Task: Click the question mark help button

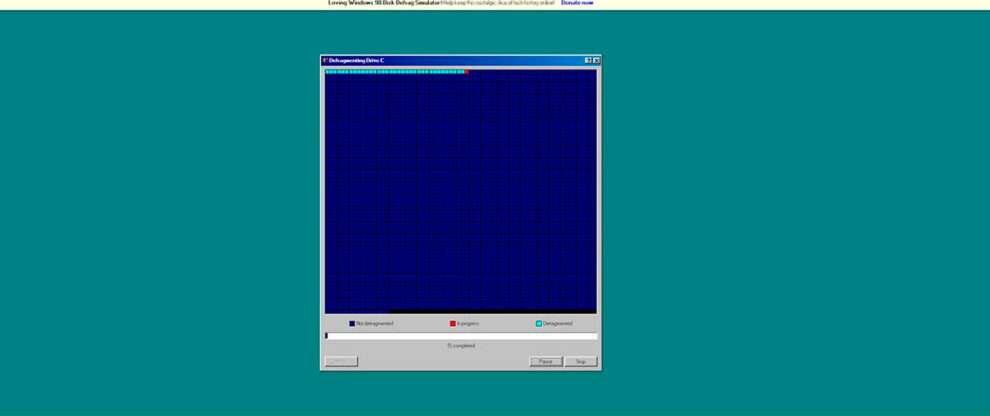Action: [x=588, y=61]
